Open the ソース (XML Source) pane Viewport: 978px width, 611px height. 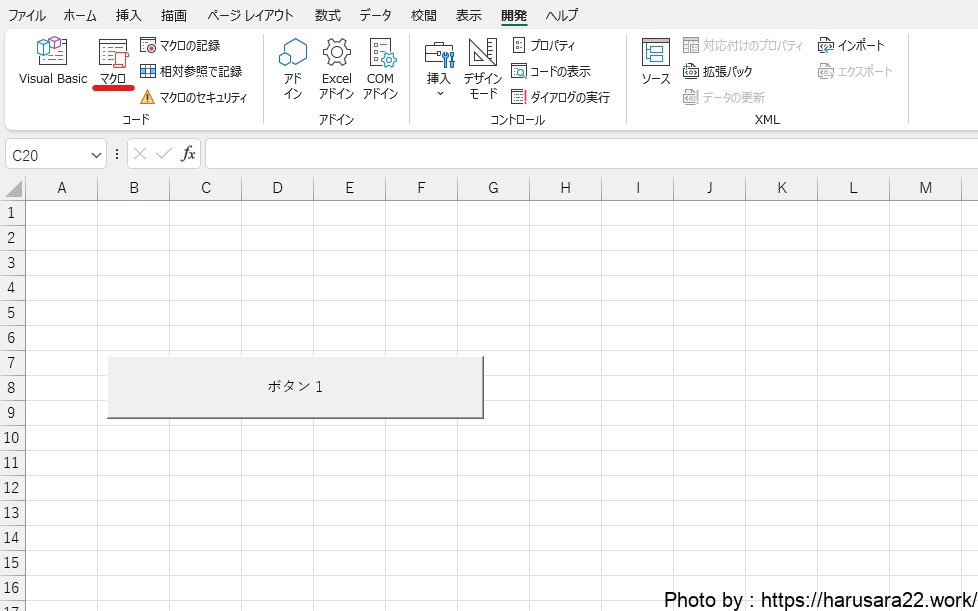pos(656,63)
